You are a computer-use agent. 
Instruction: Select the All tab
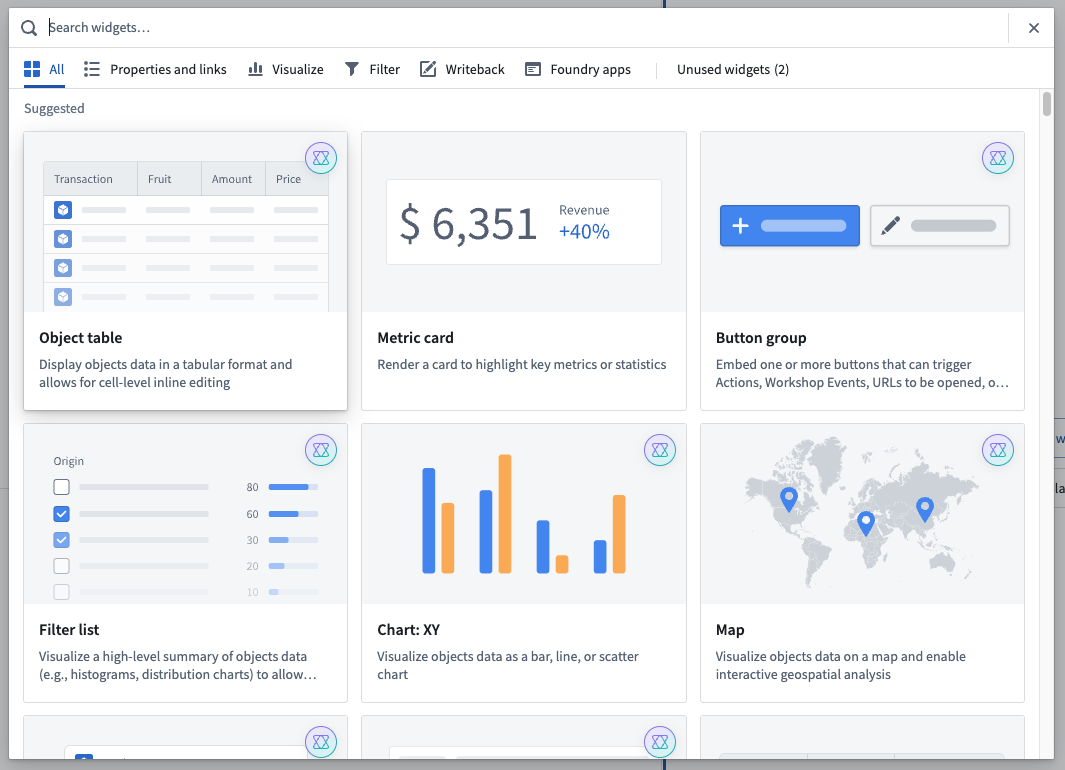click(44, 69)
